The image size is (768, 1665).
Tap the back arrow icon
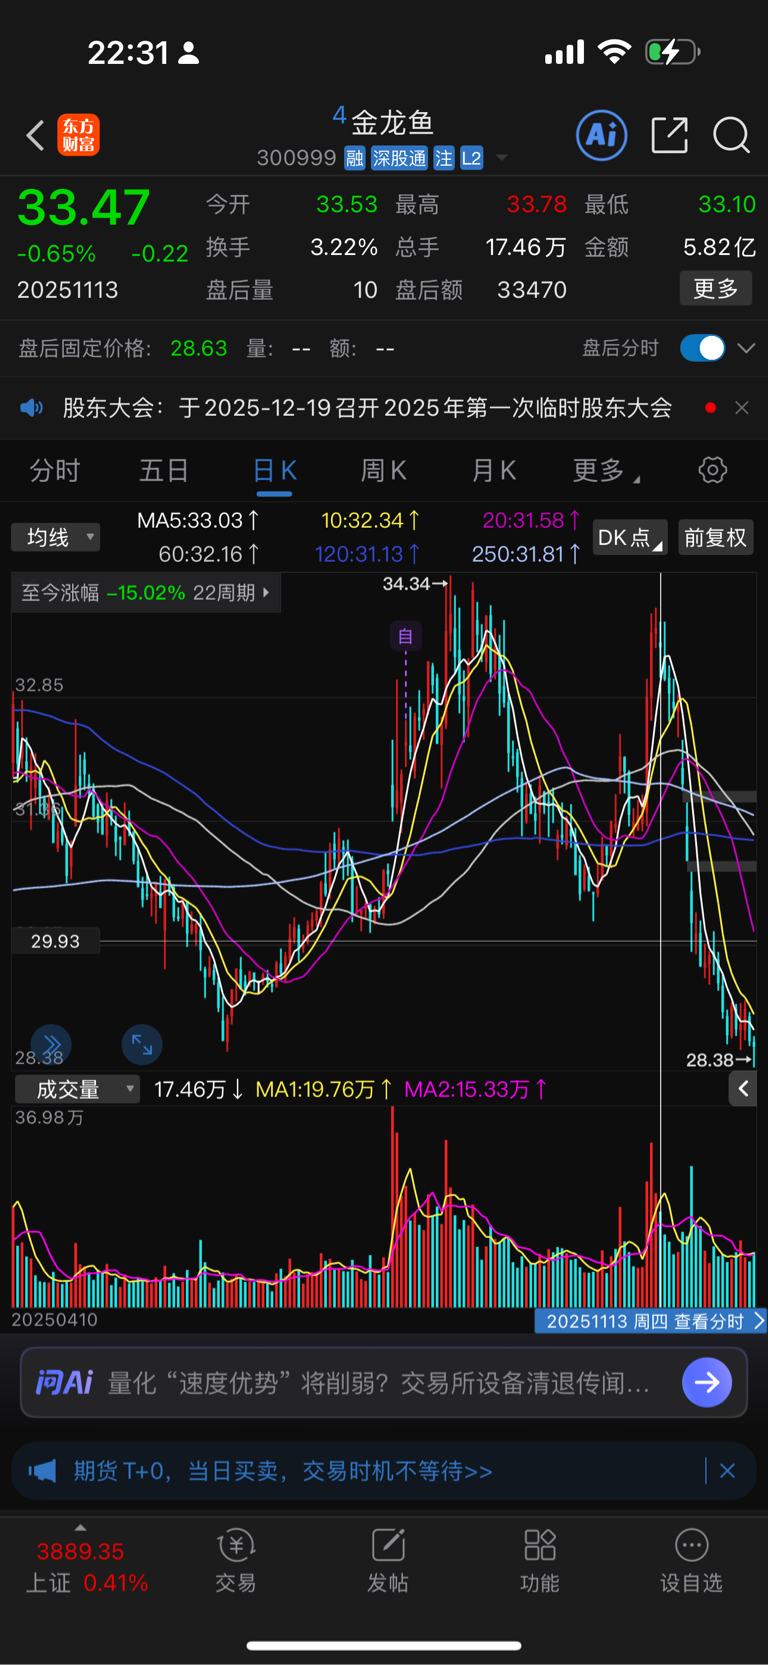point(35,135)
